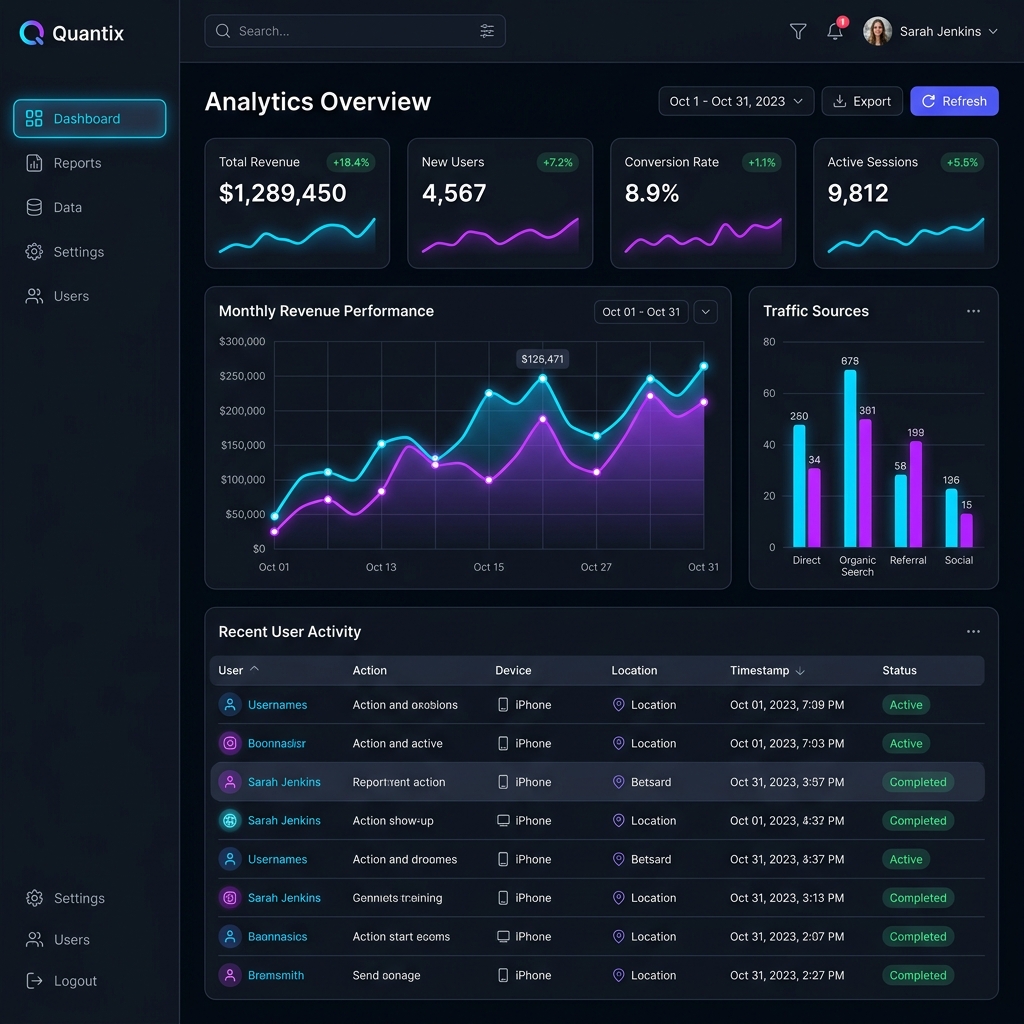The width and height of the screenshot is (1024, 1024).
Task: Open Traffic Sources more options menu
Action: pos(973,311)
